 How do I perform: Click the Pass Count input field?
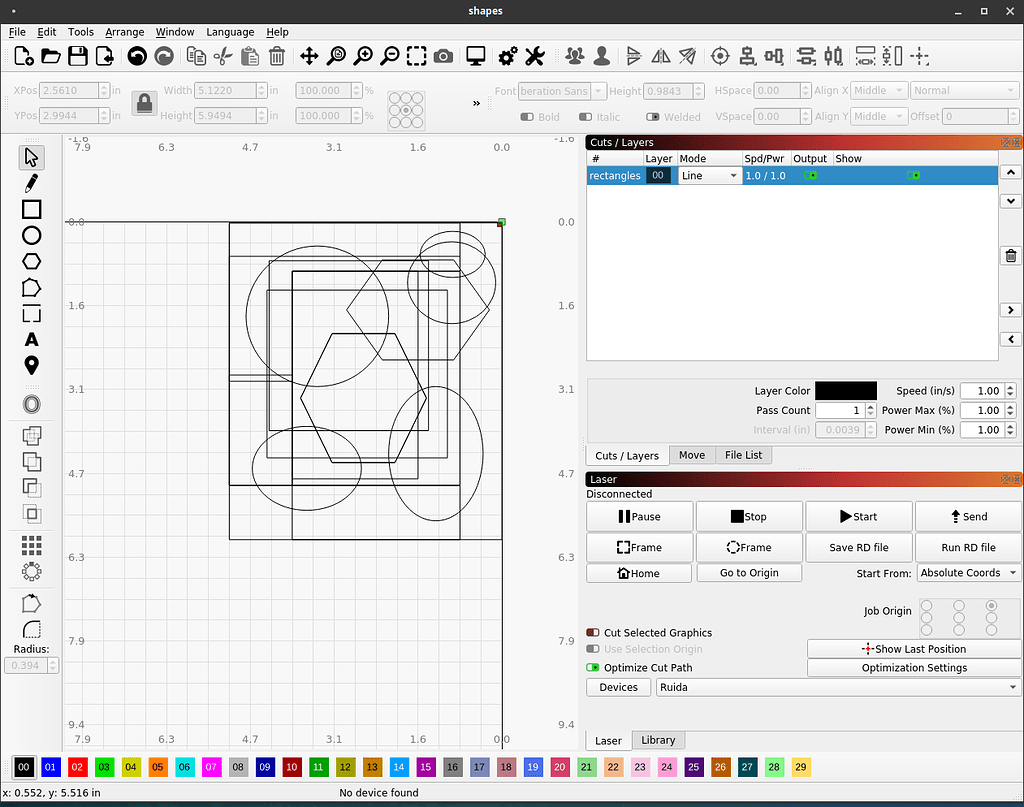click(x=840, y=410)
